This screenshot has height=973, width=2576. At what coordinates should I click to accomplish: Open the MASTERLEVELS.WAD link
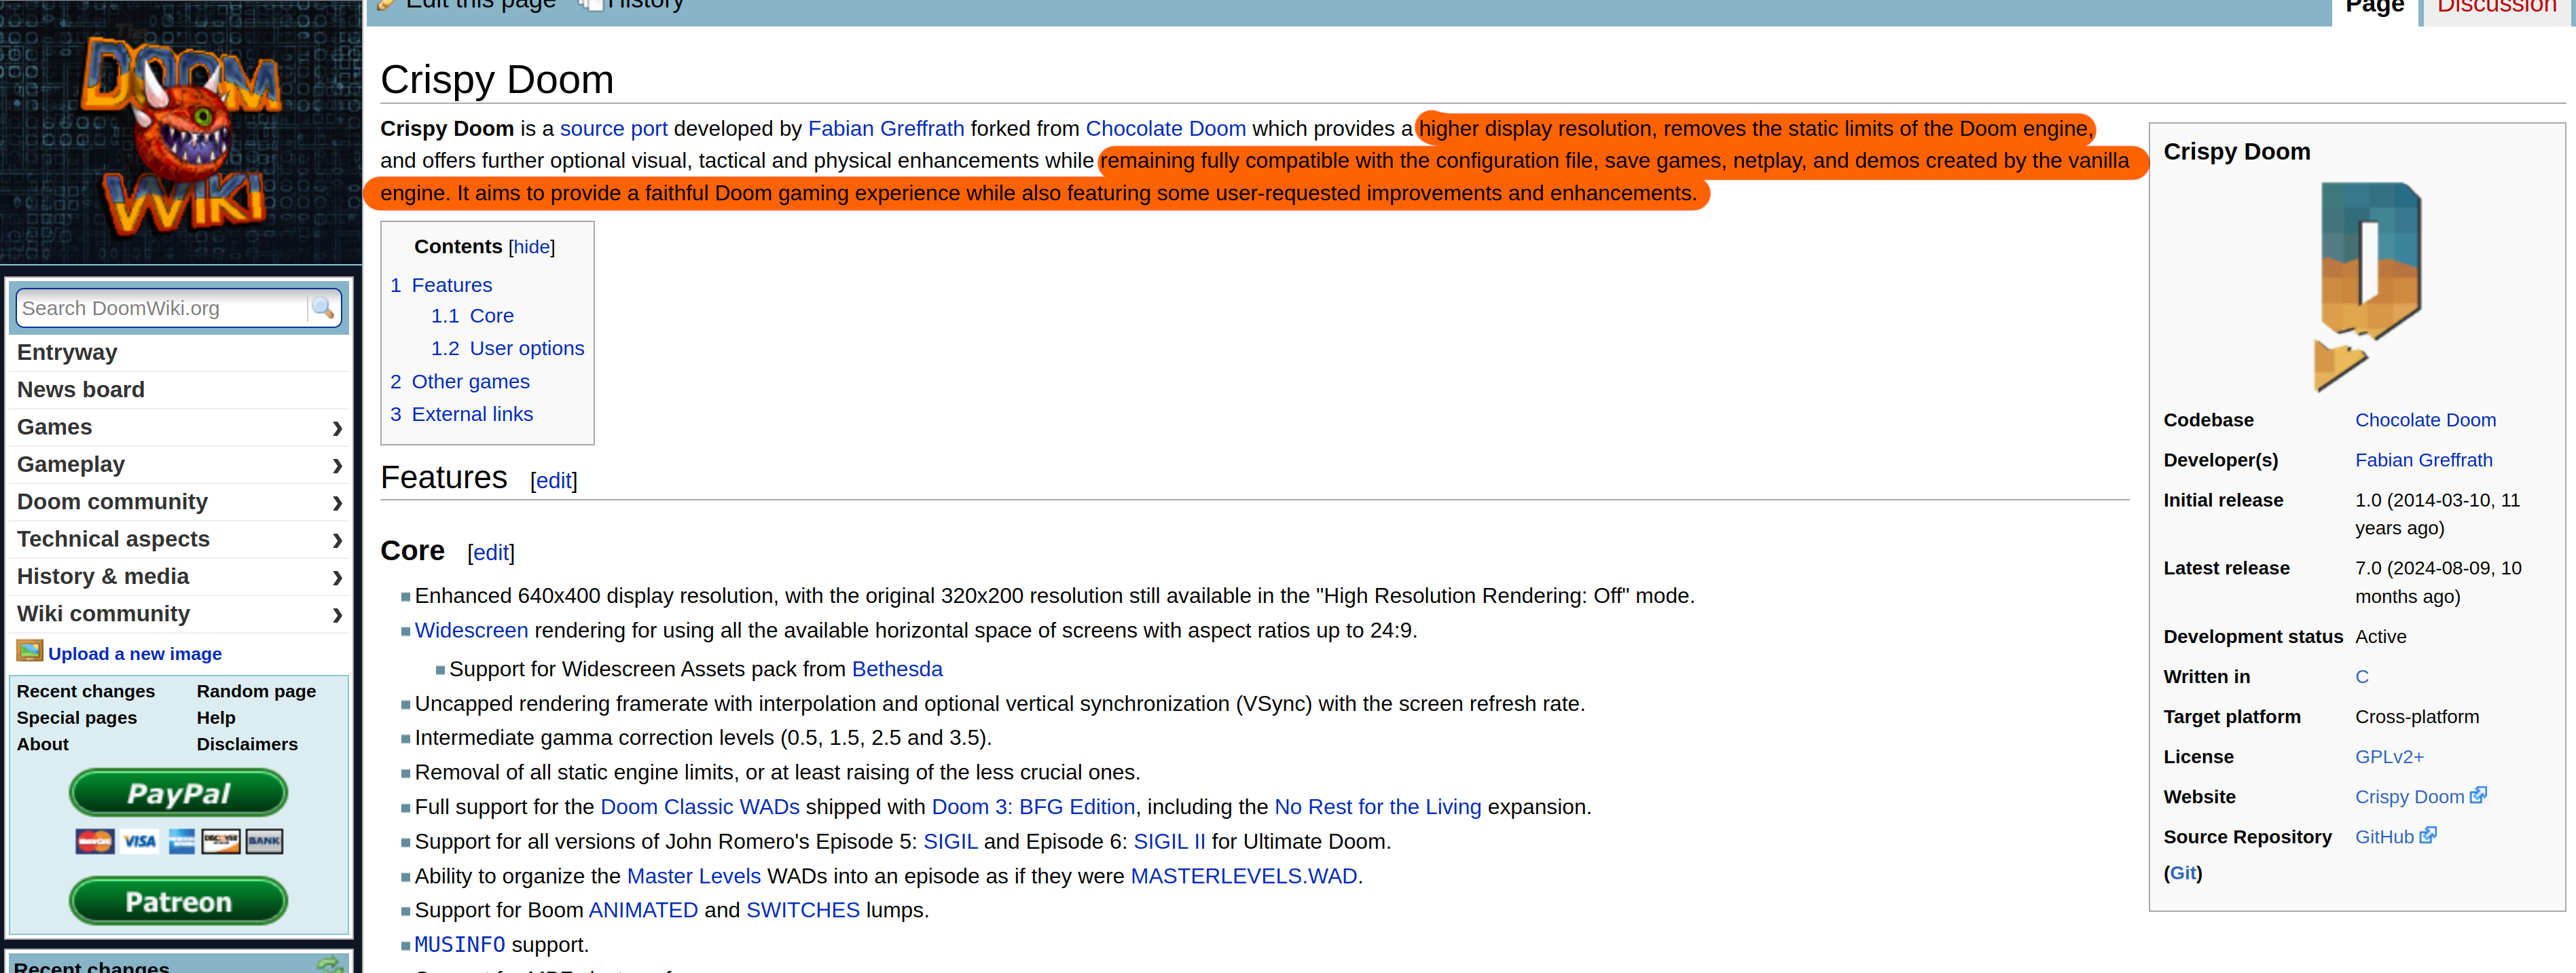(x=1243, y=876)
